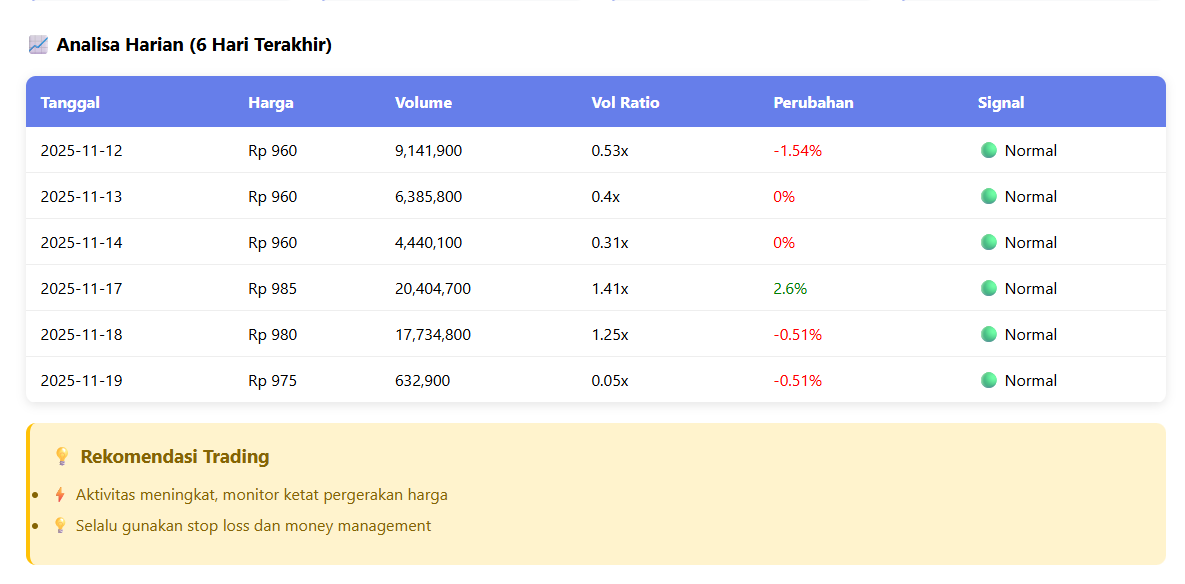Click the Rp 975 price cell
The image size is (1185, 584).
(272, 381)
